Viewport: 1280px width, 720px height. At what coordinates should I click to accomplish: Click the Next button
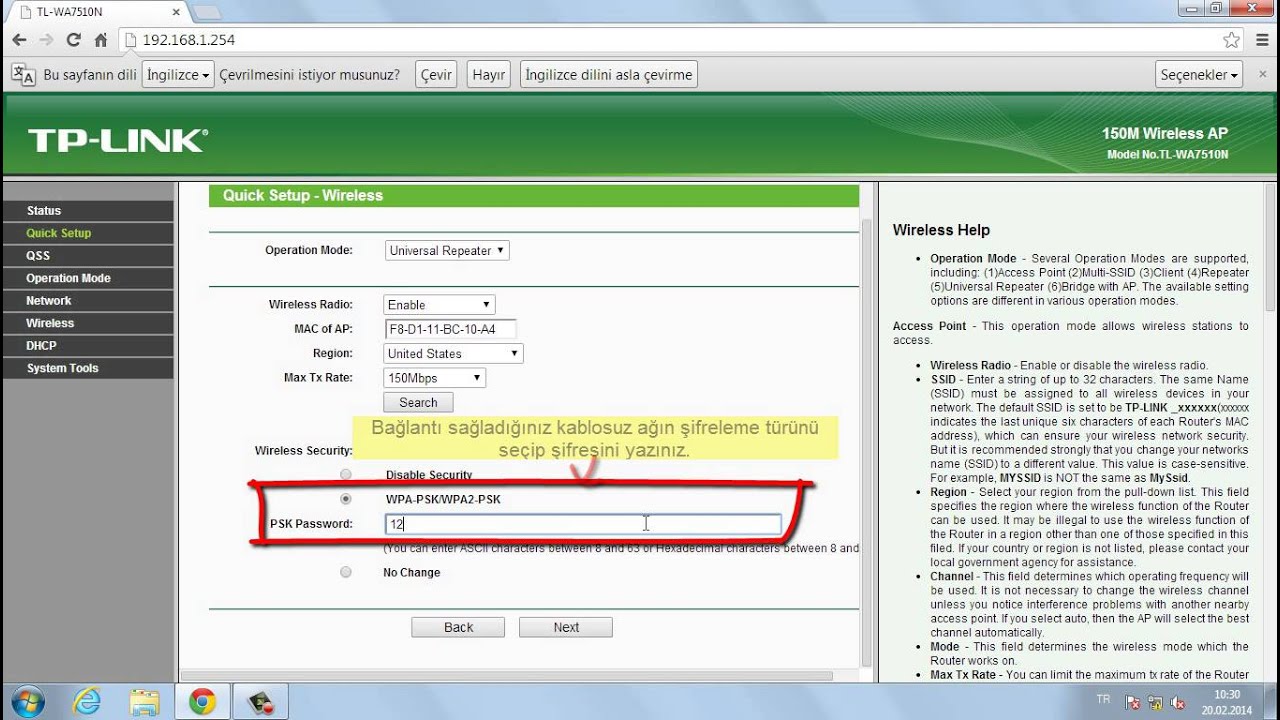coord(566,627)
